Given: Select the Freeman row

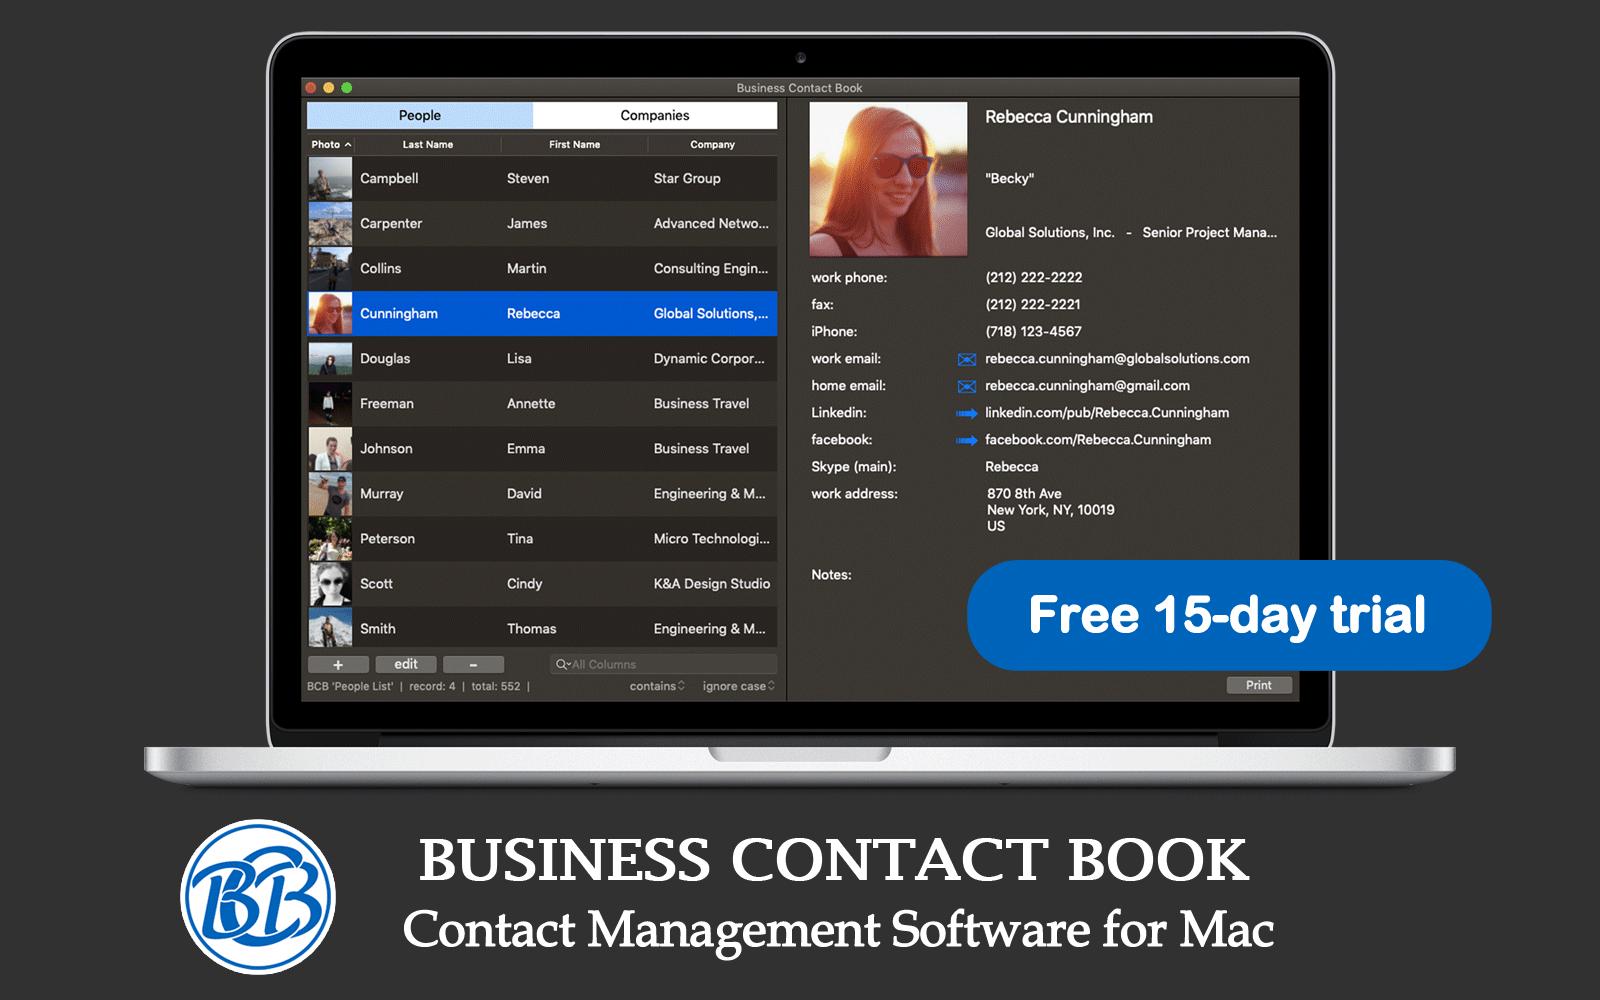Looking at the screenshot, I should [x=542, y=404].
